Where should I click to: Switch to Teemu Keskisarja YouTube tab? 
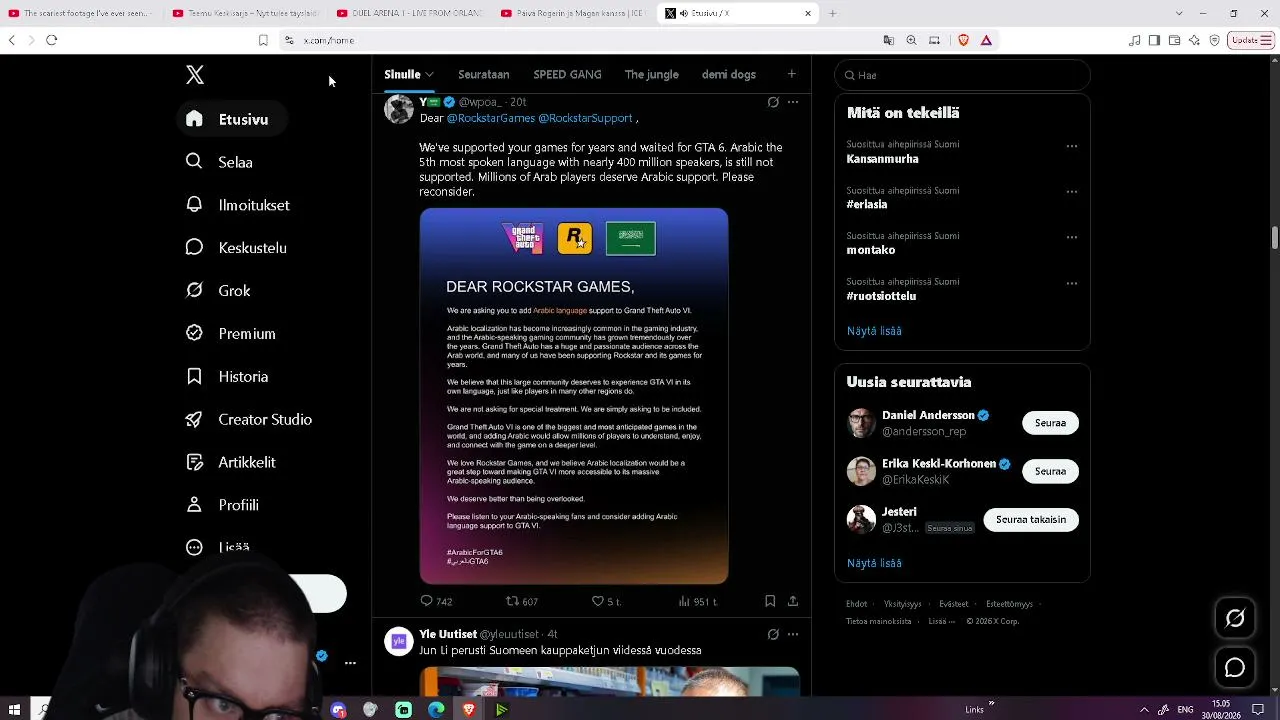245,13
